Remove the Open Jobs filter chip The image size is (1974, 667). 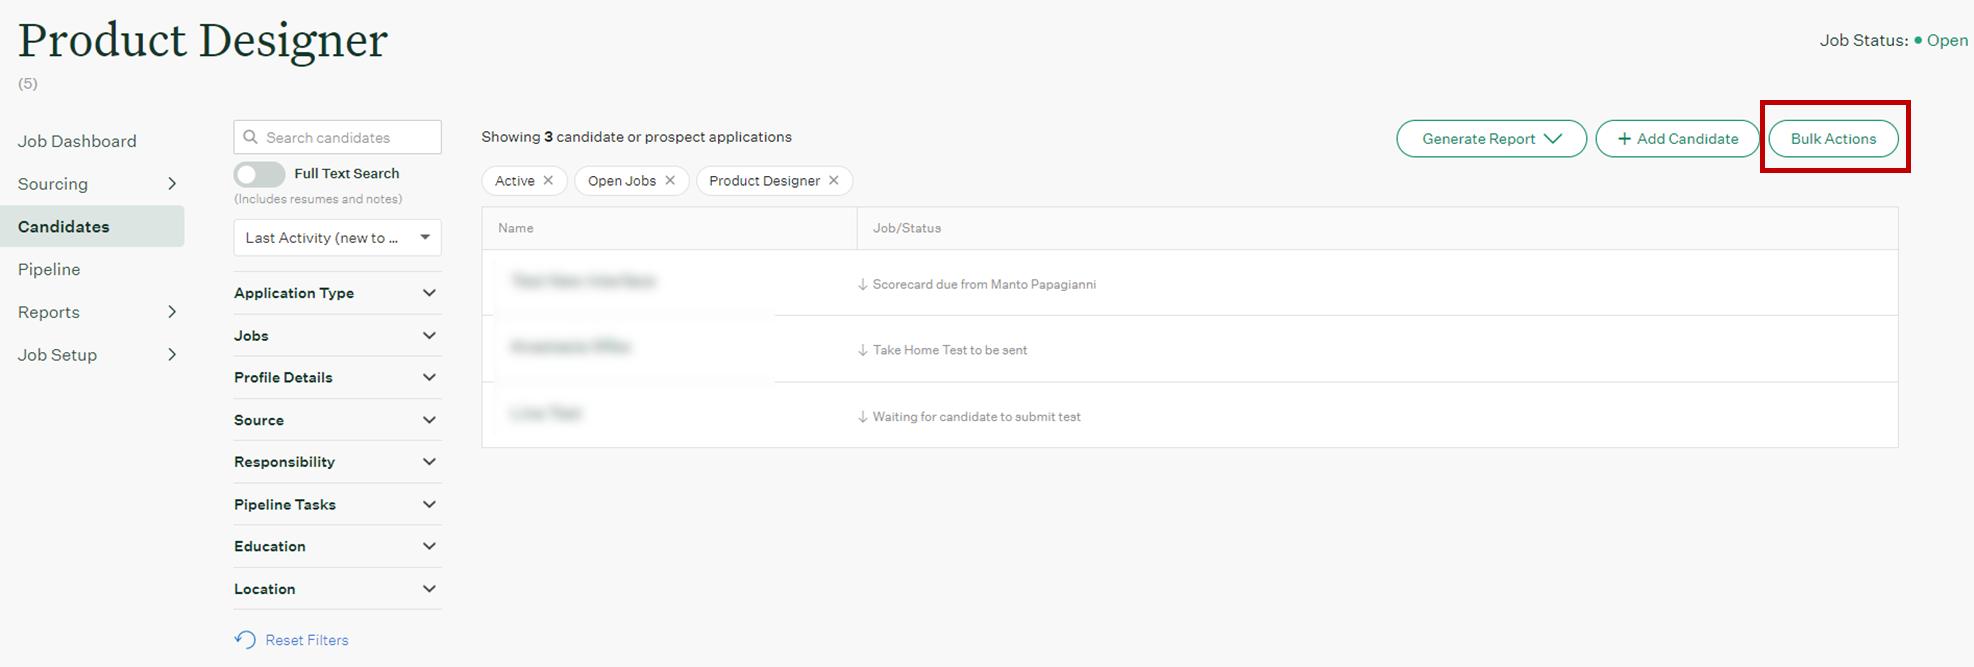[x=670, y=181]
